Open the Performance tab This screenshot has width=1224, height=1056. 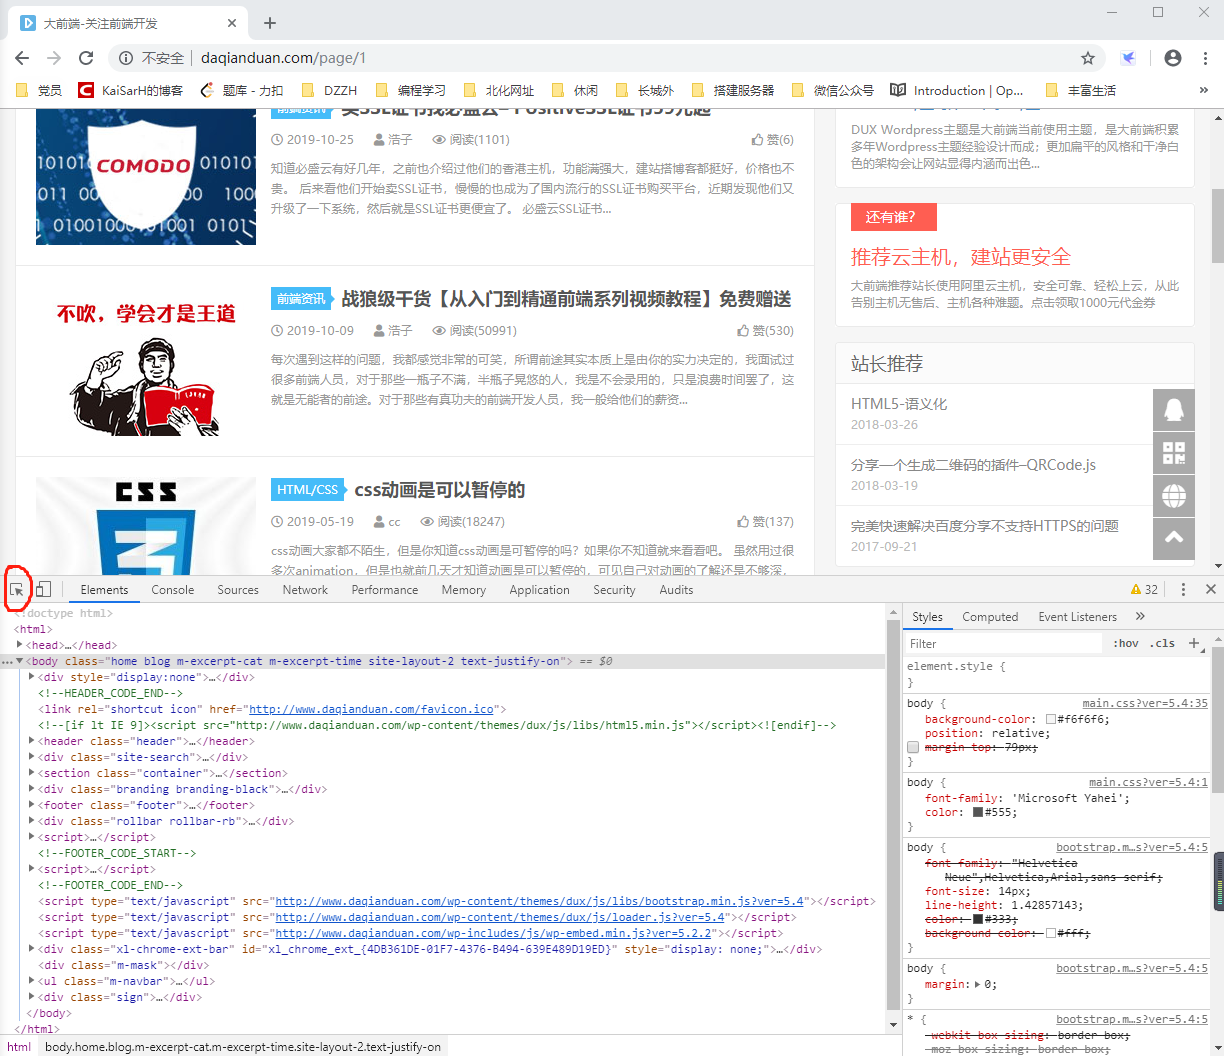[x=385, y=590]
